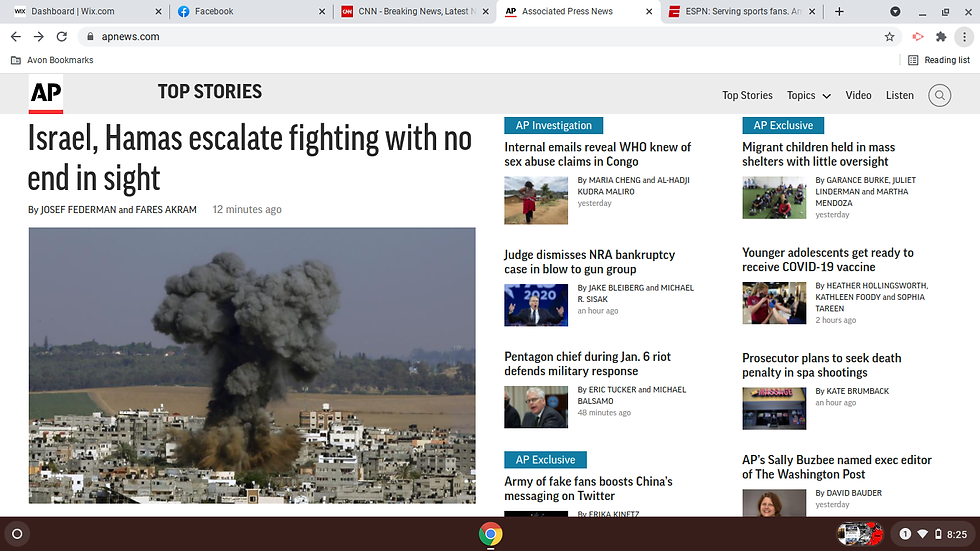Image resolution: width=980 pixels, height=551 pixels.
Task: Close the ESPN tab
Action: tap(812, 11)
